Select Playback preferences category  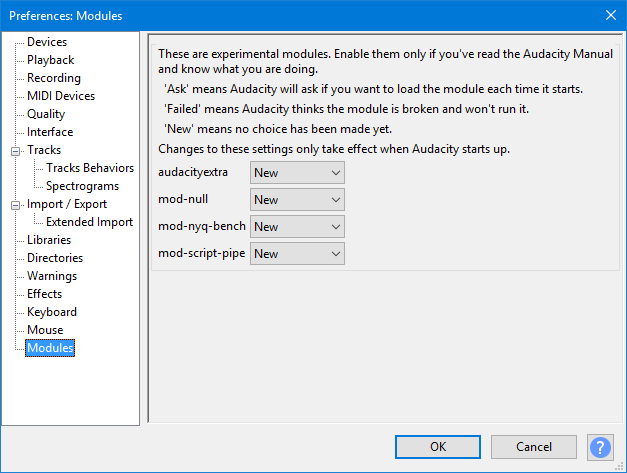click(x=50, y=60)
